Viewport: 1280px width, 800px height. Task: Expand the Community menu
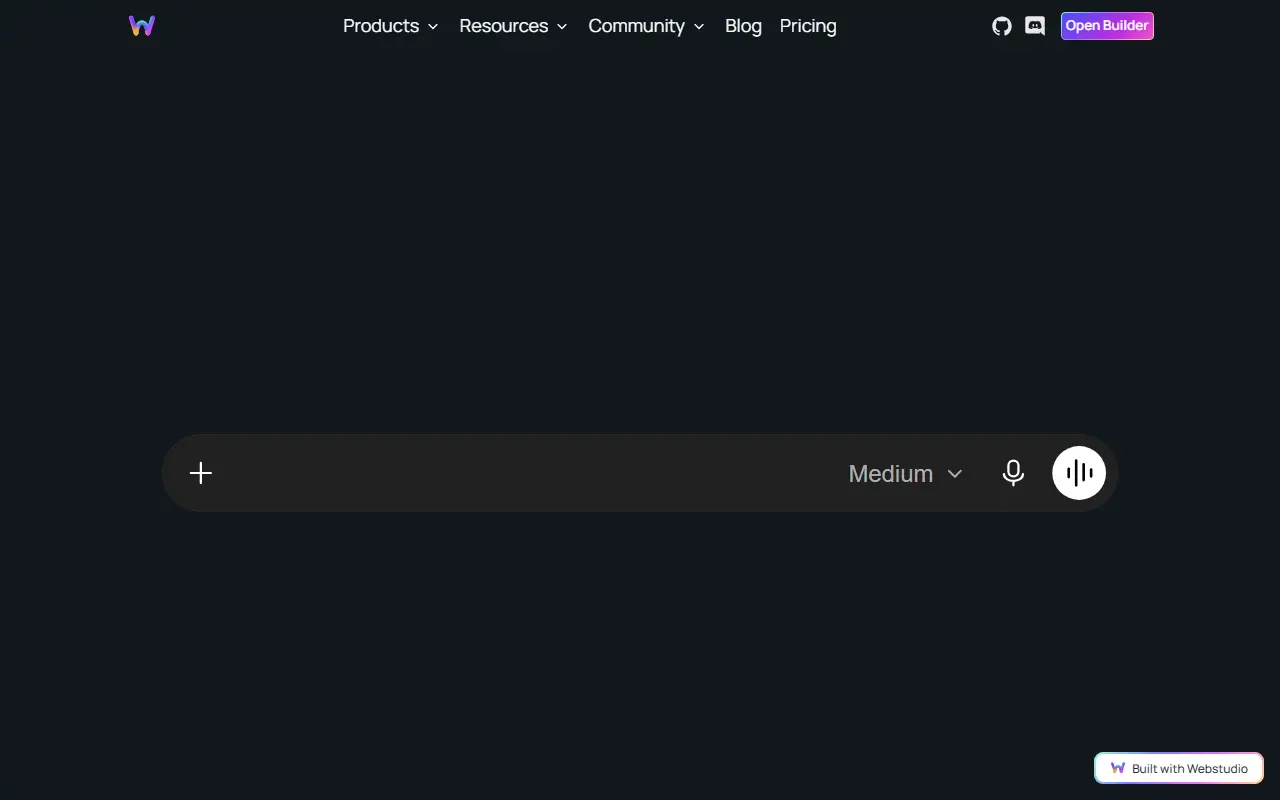coord(646,26)
